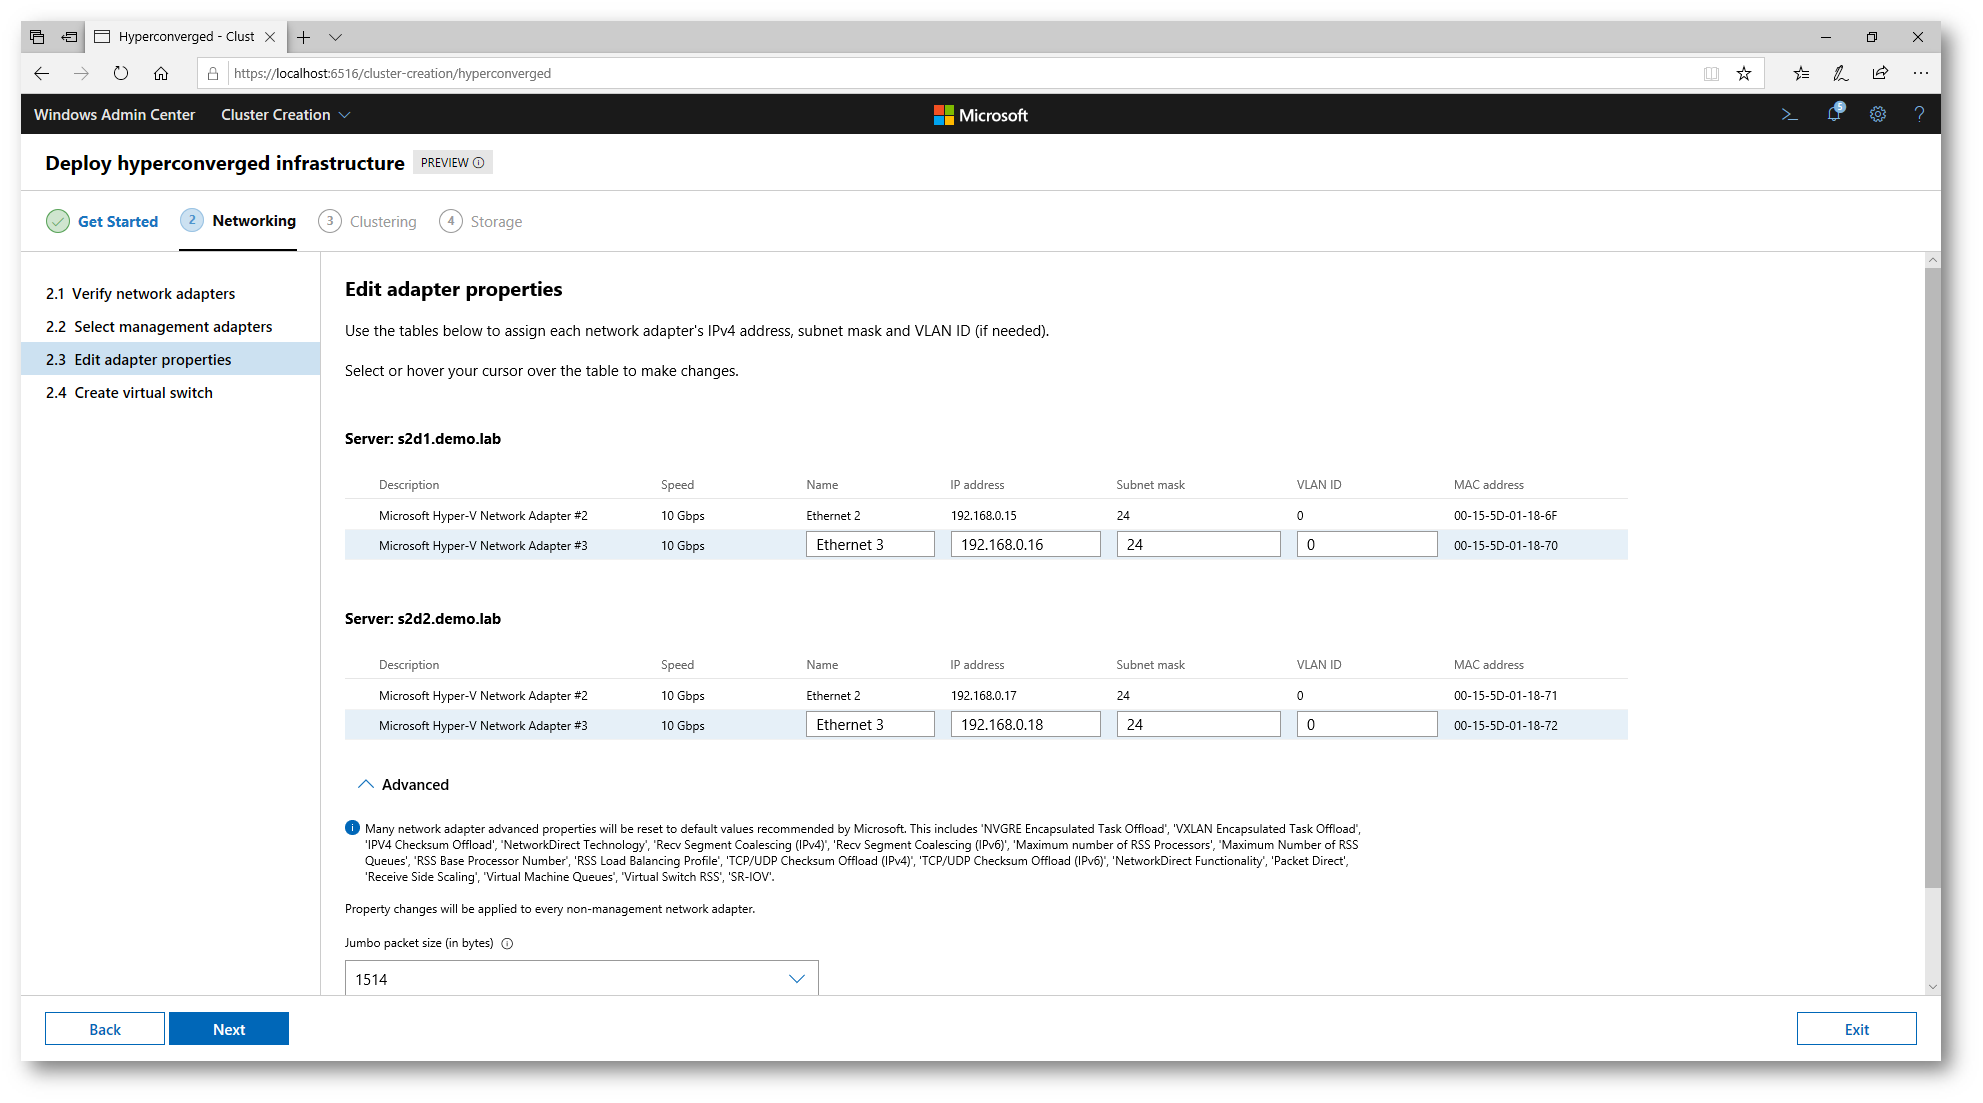The height and width of the screenshot is (1103, 1983).
Task: Open Reading view icon in address bar
Action: tap(1711, 73)
